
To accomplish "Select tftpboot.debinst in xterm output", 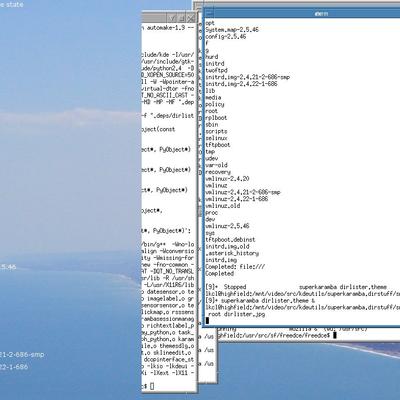I will (x=230, y=240).
